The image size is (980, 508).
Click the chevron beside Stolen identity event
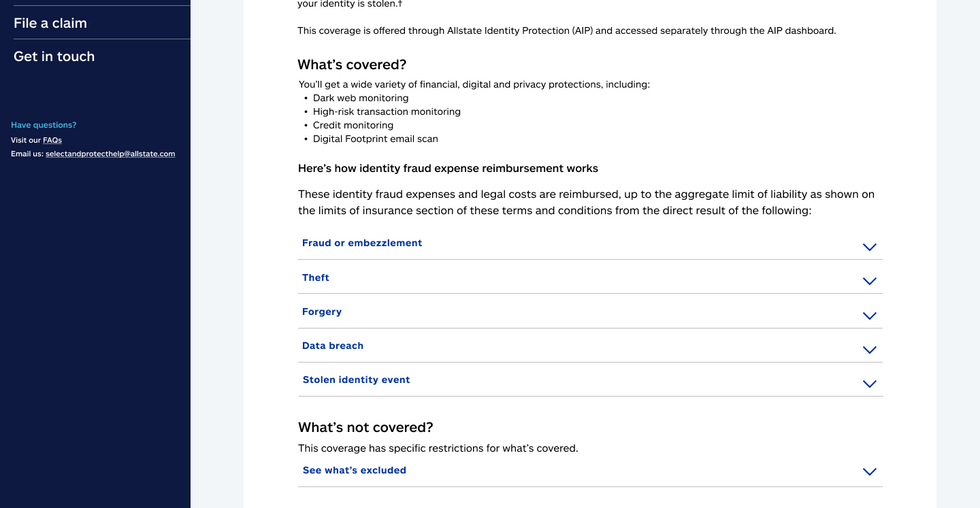[869, 384]
